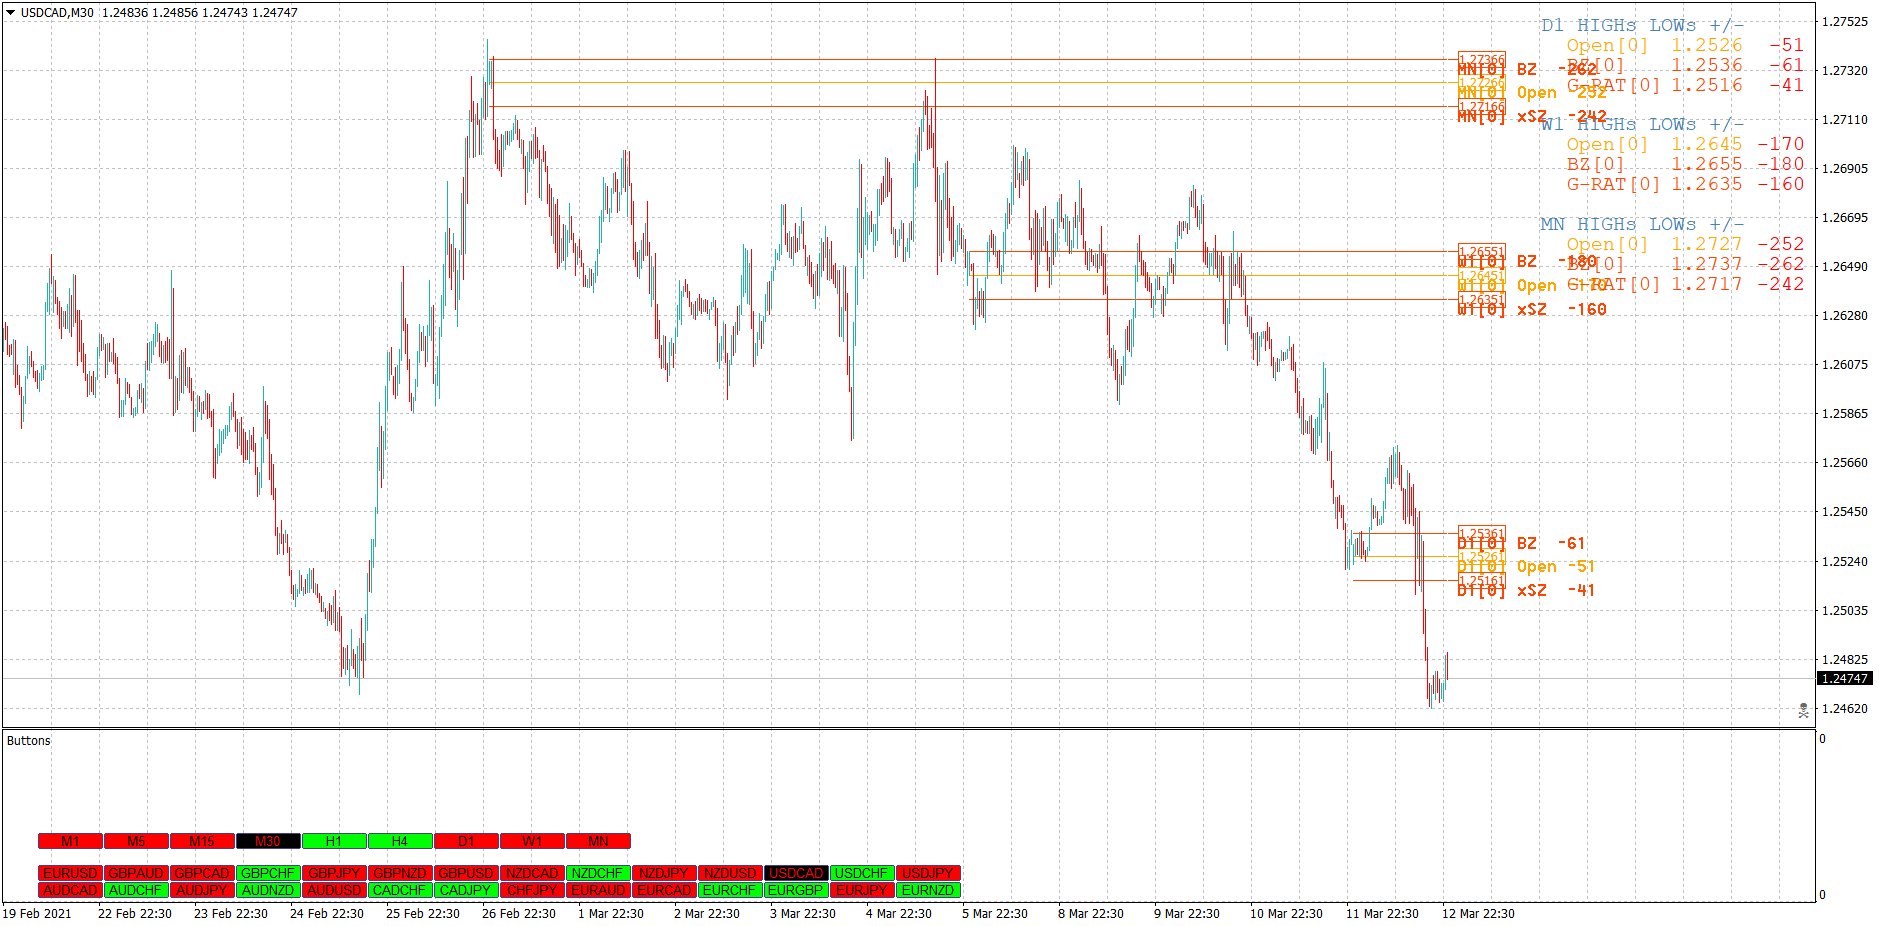
Task: Select the MN timeframe button
Action: coord(598,841)
